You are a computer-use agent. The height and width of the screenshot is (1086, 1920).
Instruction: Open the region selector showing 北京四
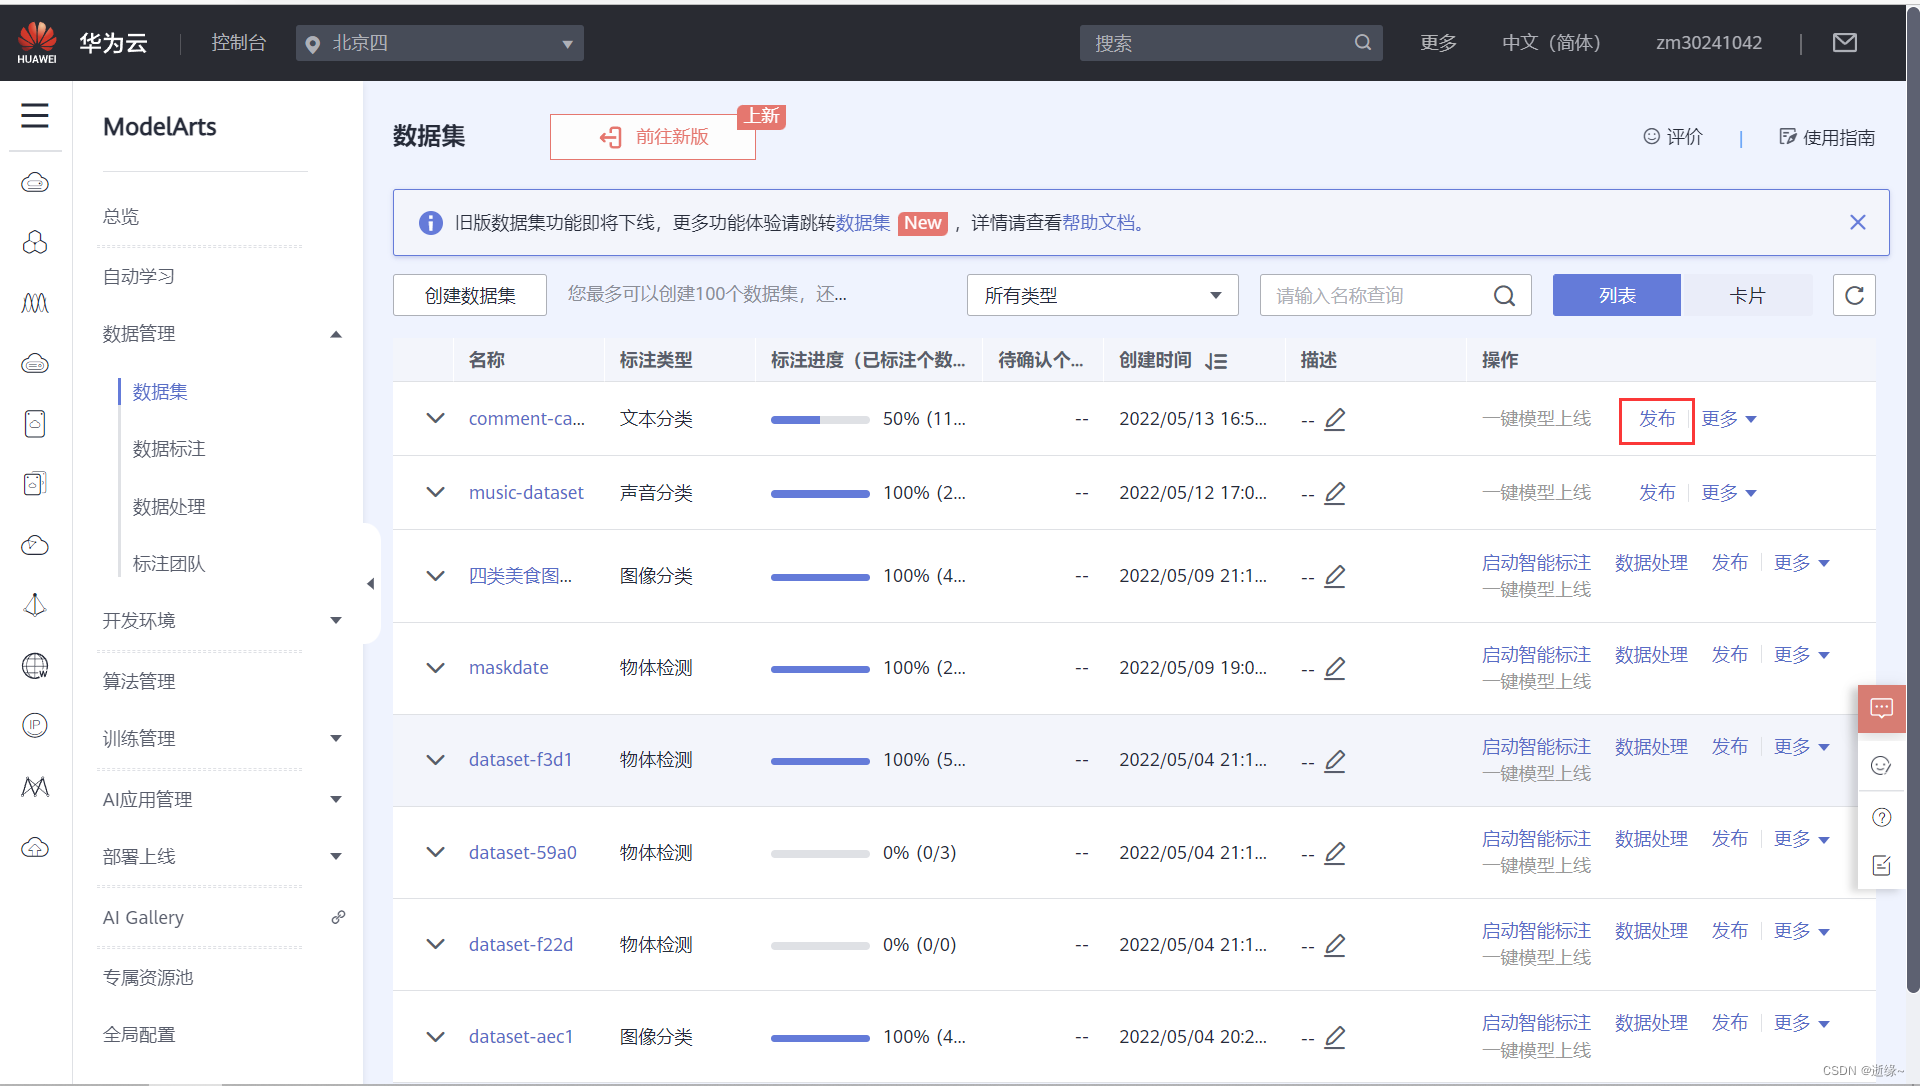click(x=440, y=43)
